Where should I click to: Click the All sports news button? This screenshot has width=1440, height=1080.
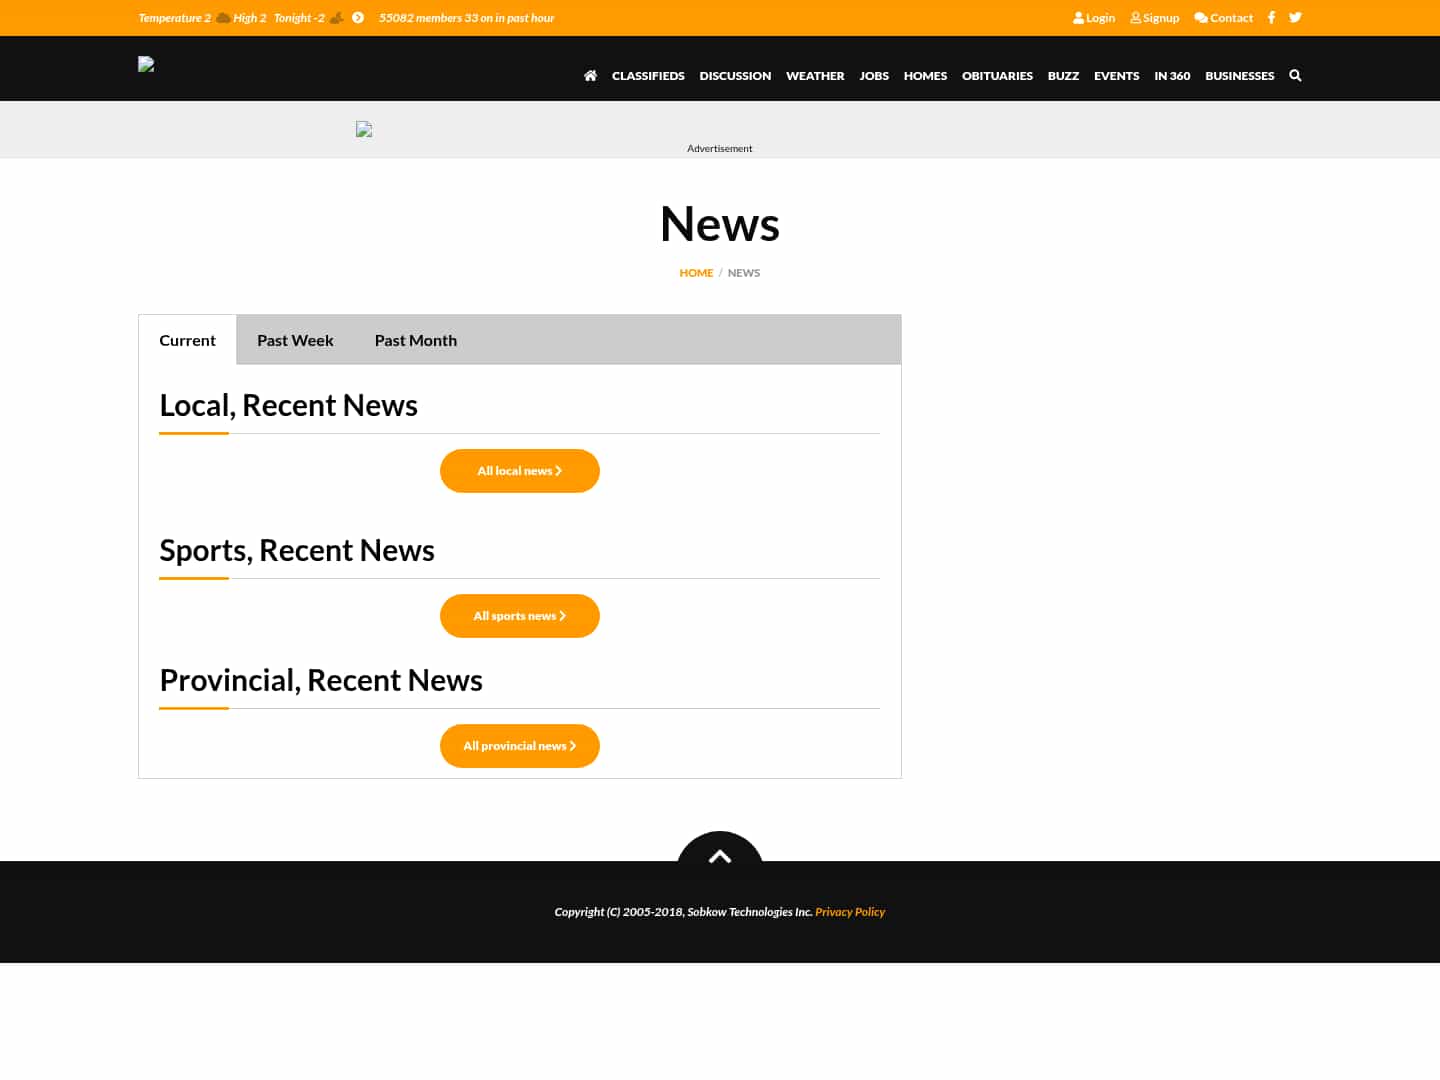point(519,615)
